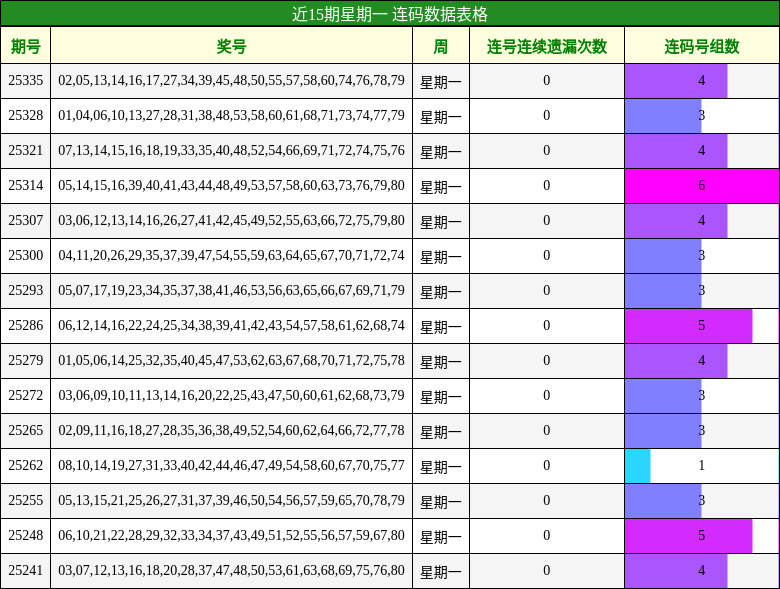Click the omission count 0 in row 25286
Screen dimensions: 780x589
[547, 325]
